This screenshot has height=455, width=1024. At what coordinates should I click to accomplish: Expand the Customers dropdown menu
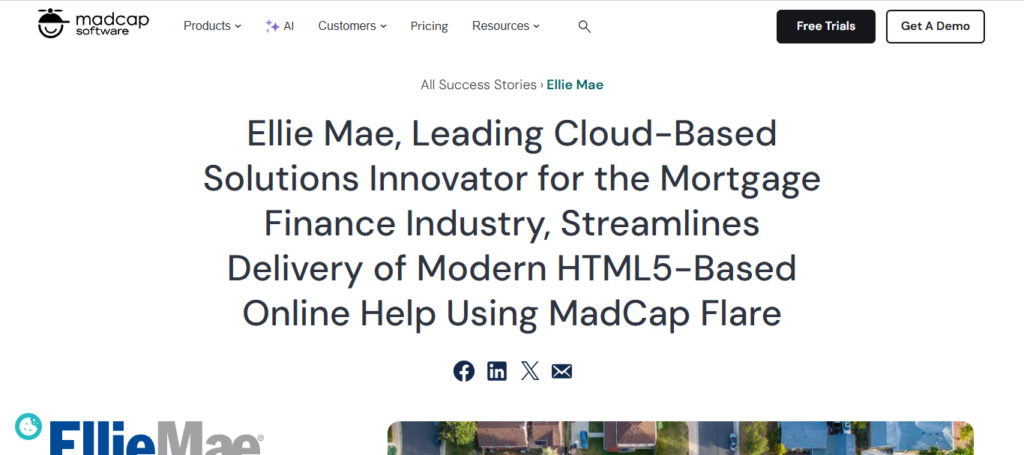tap(353, 26)
